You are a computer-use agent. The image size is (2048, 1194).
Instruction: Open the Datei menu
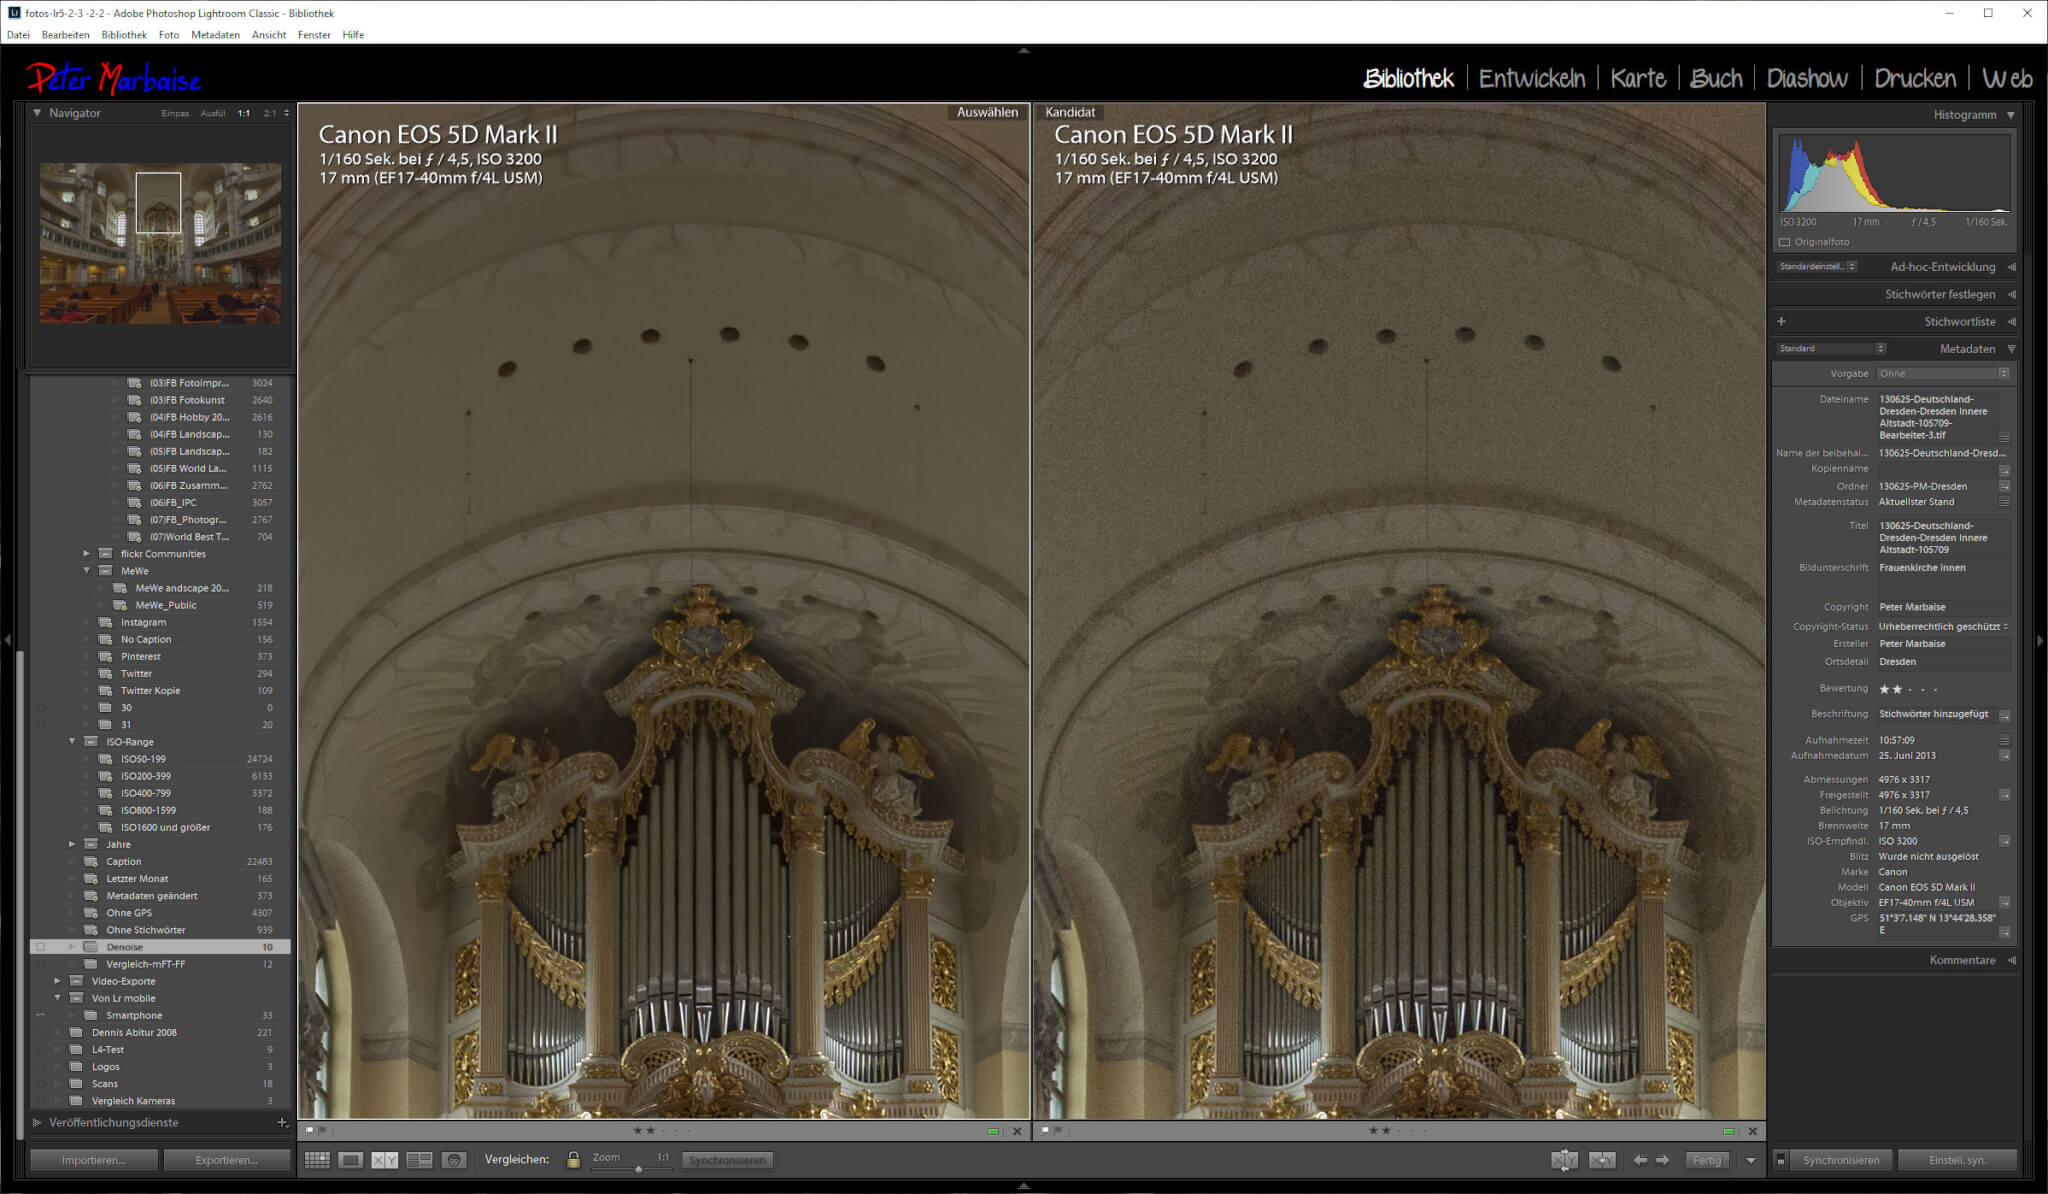point(18,35)
